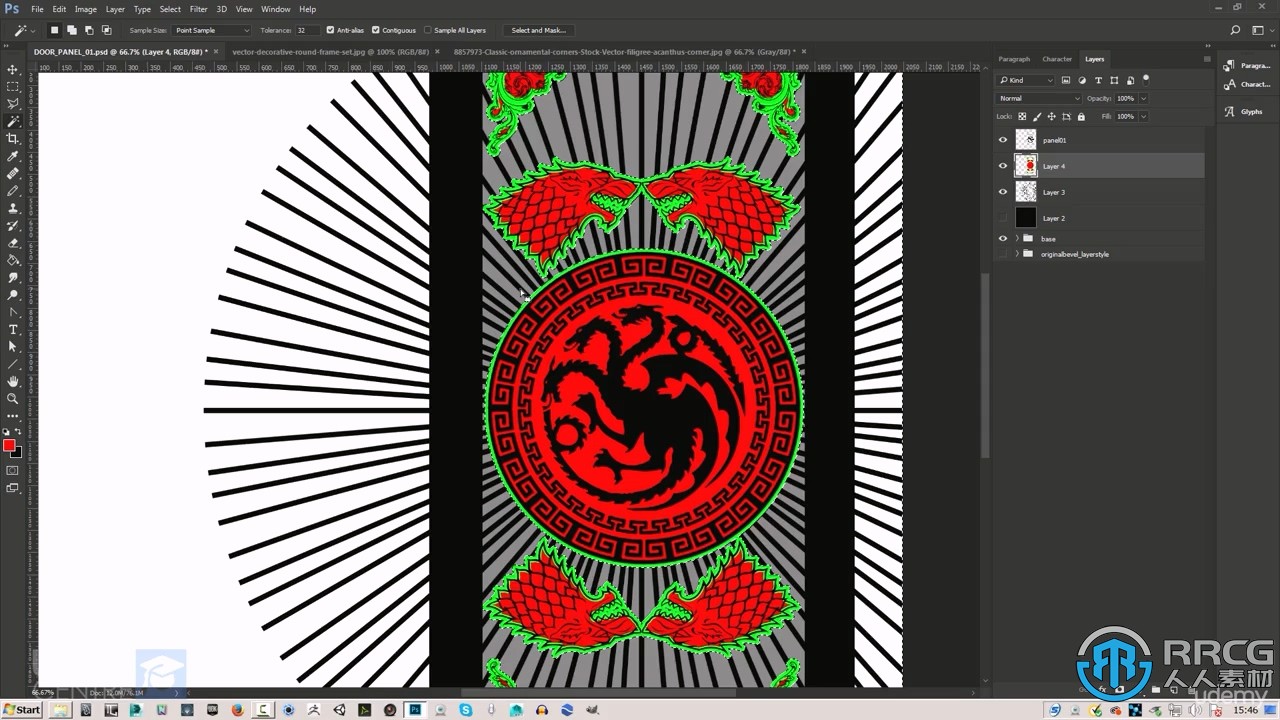Enable Sample All Layers checkbox

tap(428, 30)
